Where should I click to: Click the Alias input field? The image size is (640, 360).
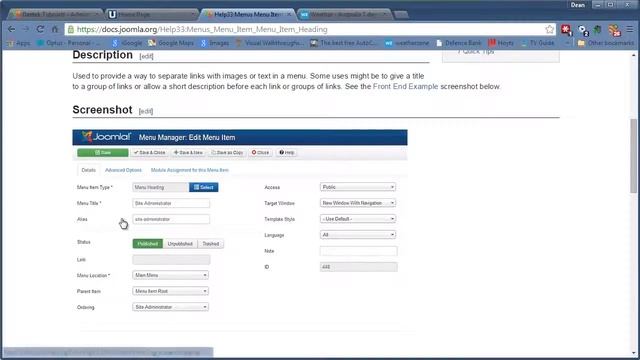click(171, 219)
